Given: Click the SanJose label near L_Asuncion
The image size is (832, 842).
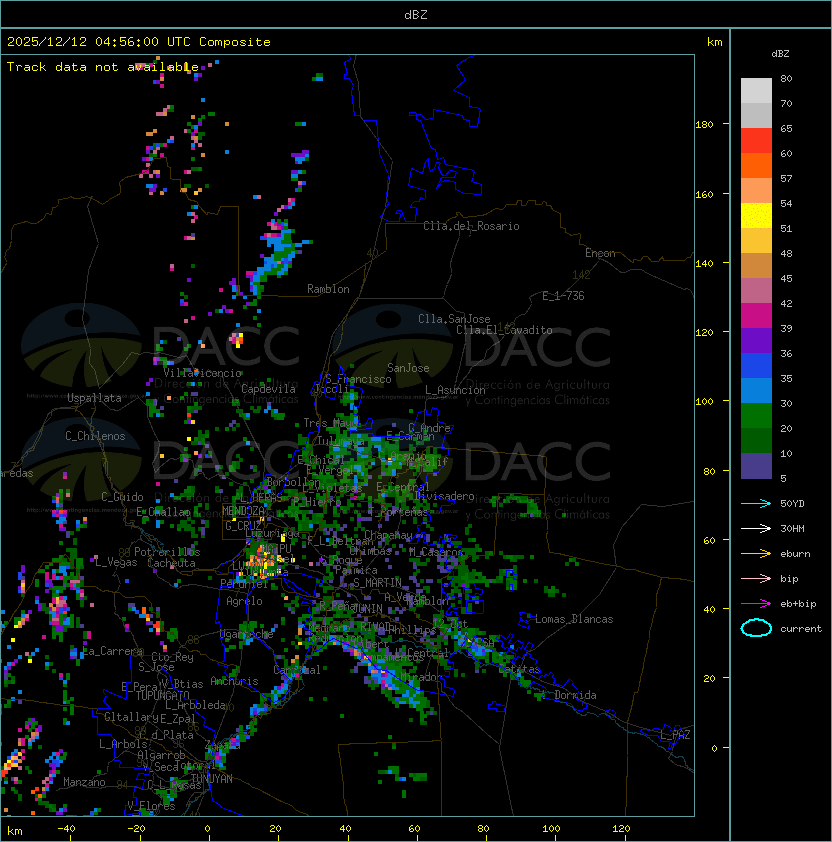Looking at the screenshot, I should (408, 368).
